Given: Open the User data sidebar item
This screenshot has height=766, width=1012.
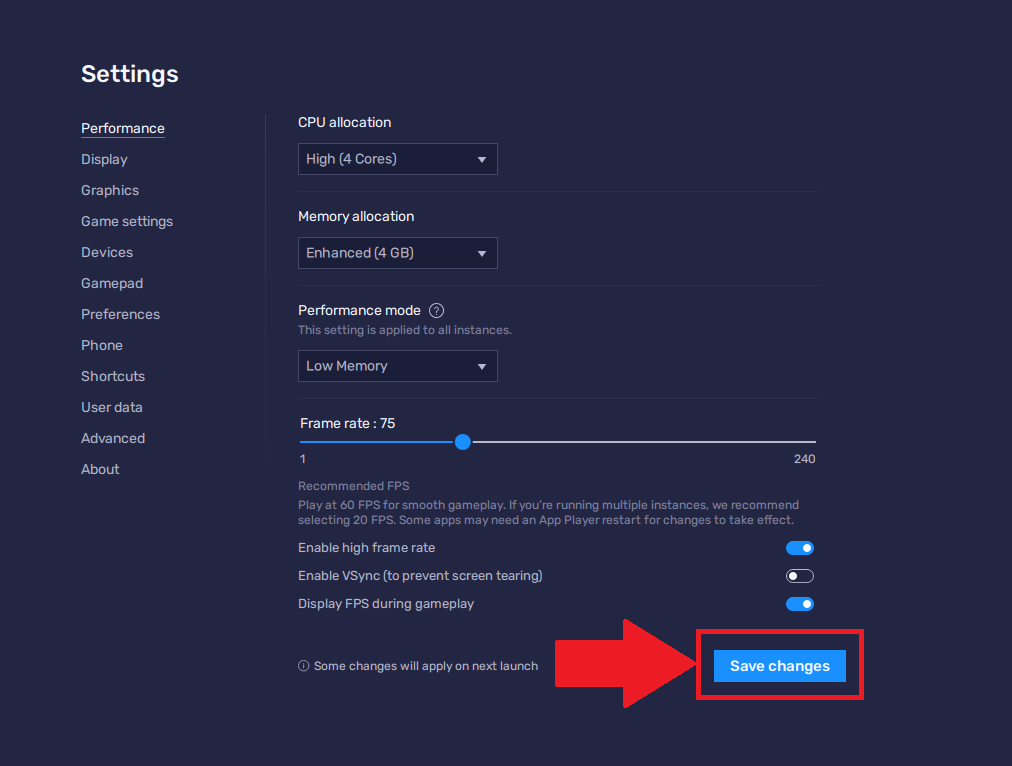Looking at the screenshot, I should pos(112,407).
